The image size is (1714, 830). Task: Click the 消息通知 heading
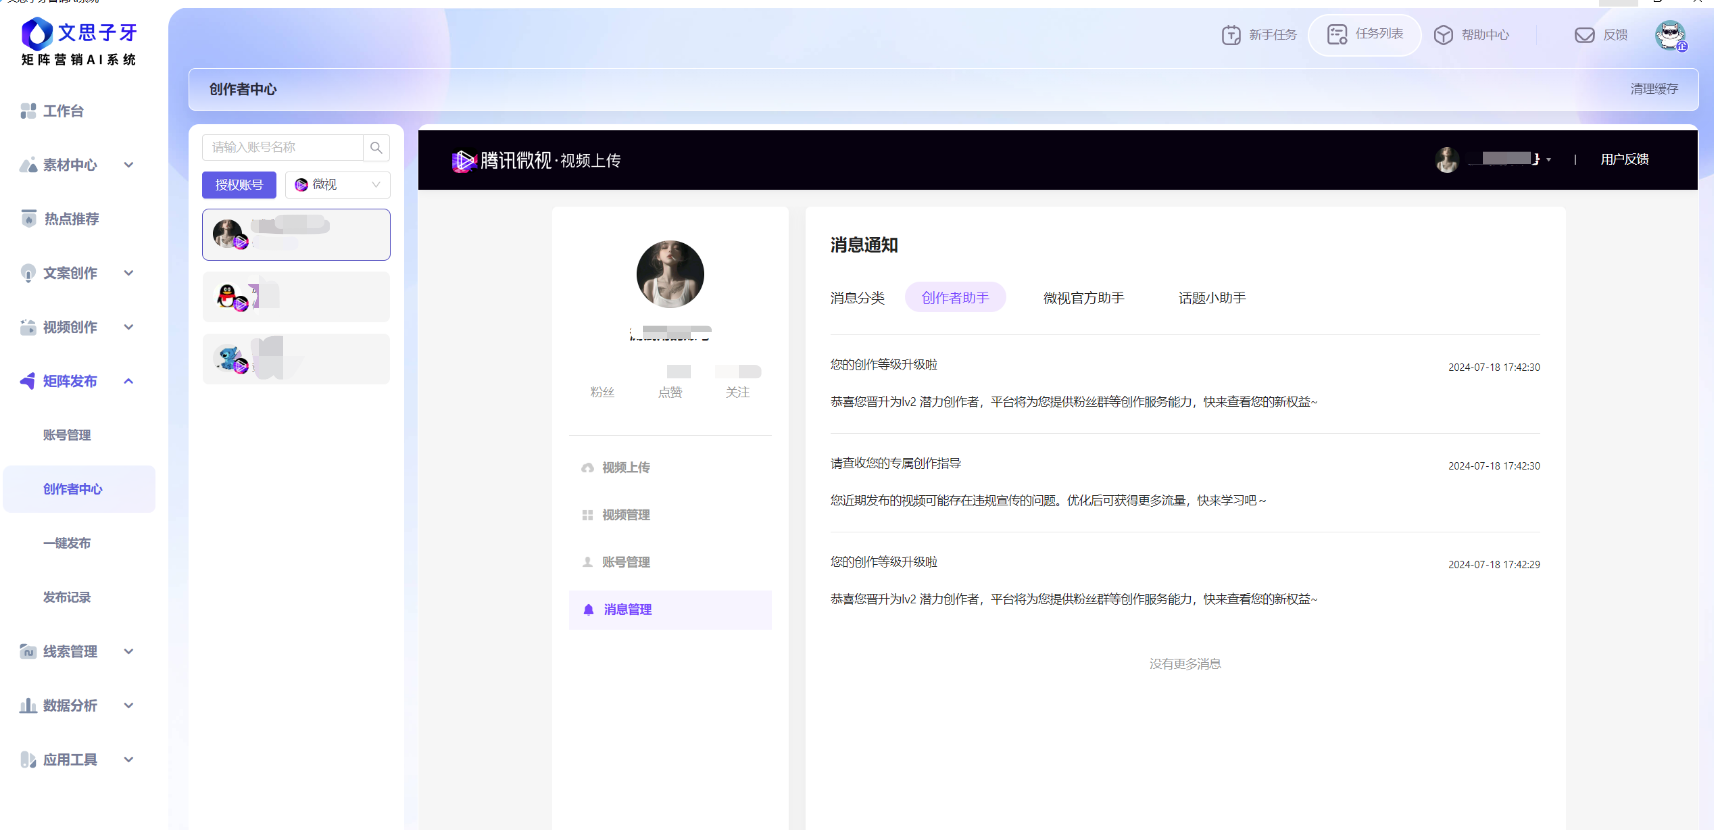pos(864,245)
